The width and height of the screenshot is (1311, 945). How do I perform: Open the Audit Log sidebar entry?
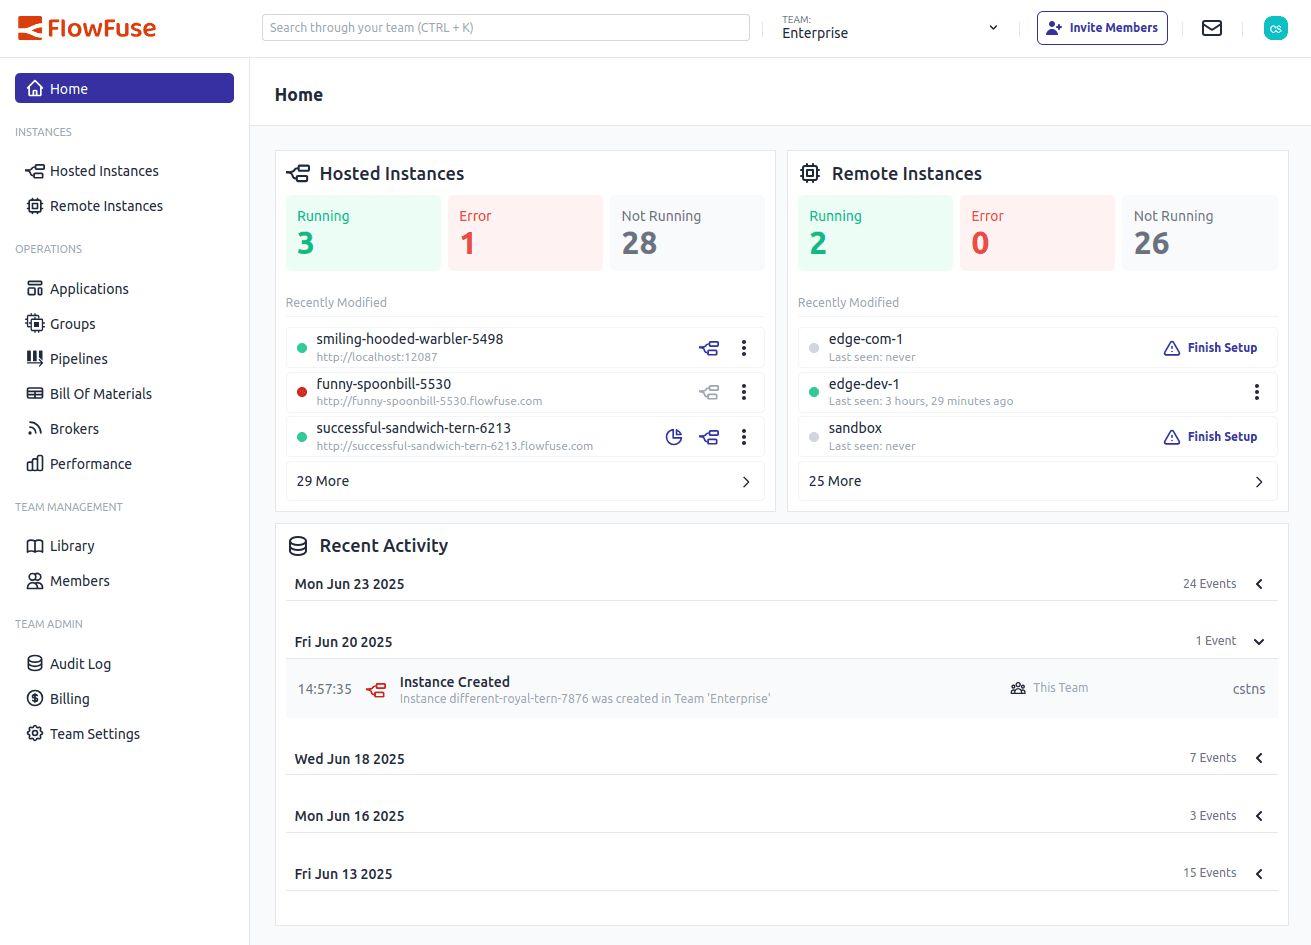point(79,663)
